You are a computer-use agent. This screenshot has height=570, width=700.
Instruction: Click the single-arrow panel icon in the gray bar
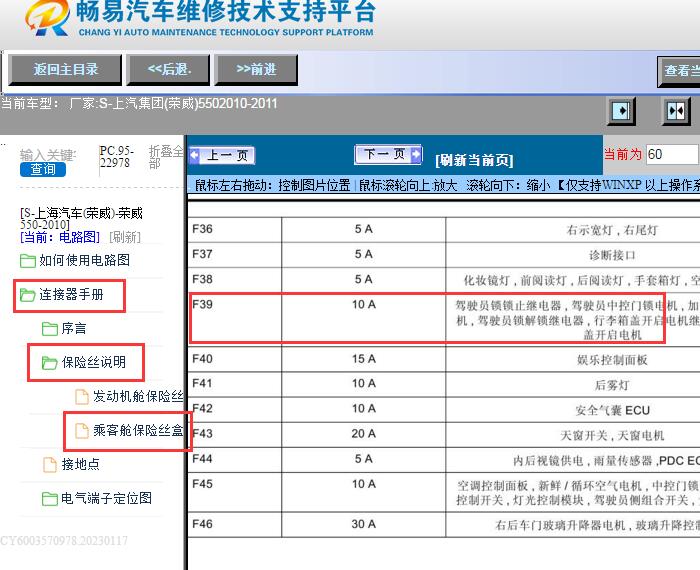coord(621,111)
